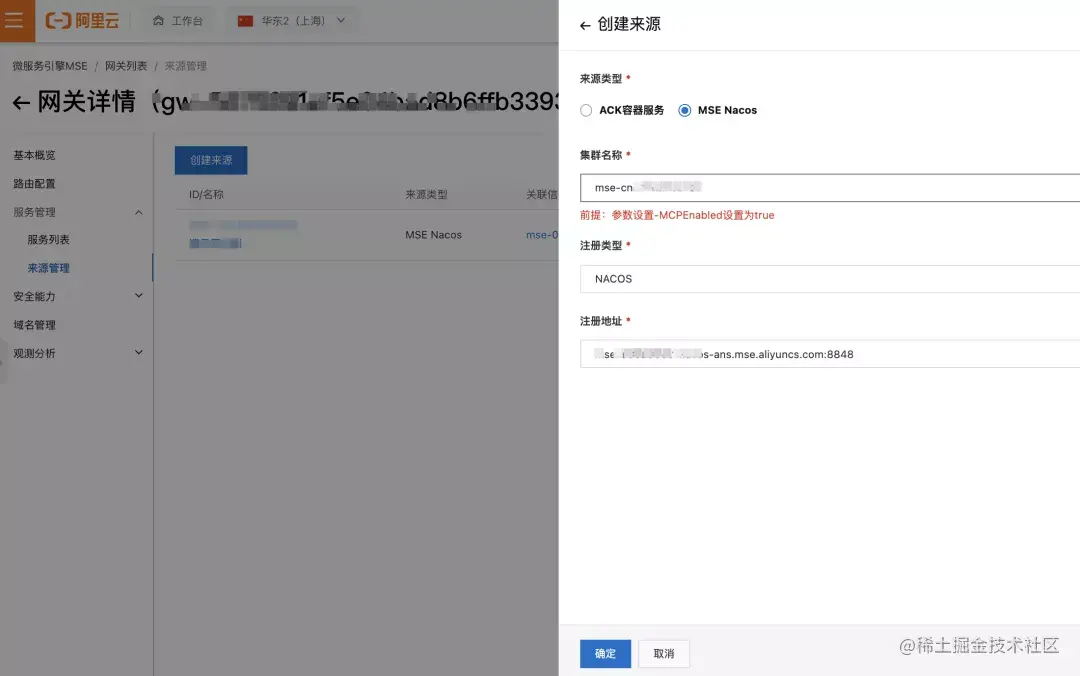Select the ACK容器服务 radio option

pos(586,110)
